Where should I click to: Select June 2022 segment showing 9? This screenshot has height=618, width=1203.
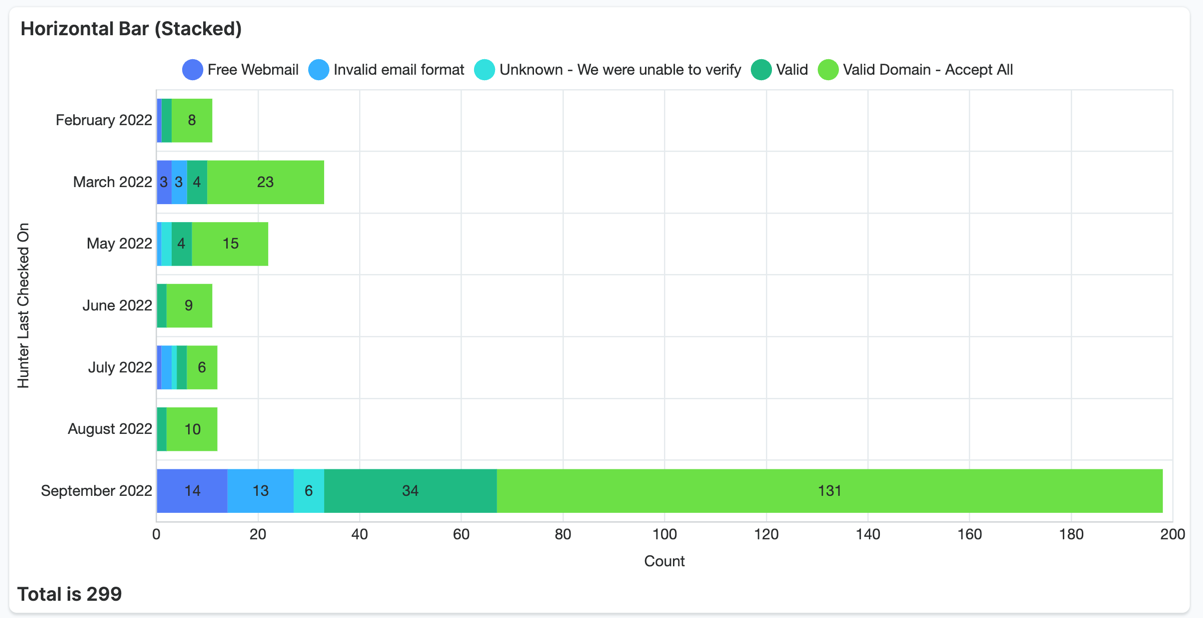click(x=189, y=306)
